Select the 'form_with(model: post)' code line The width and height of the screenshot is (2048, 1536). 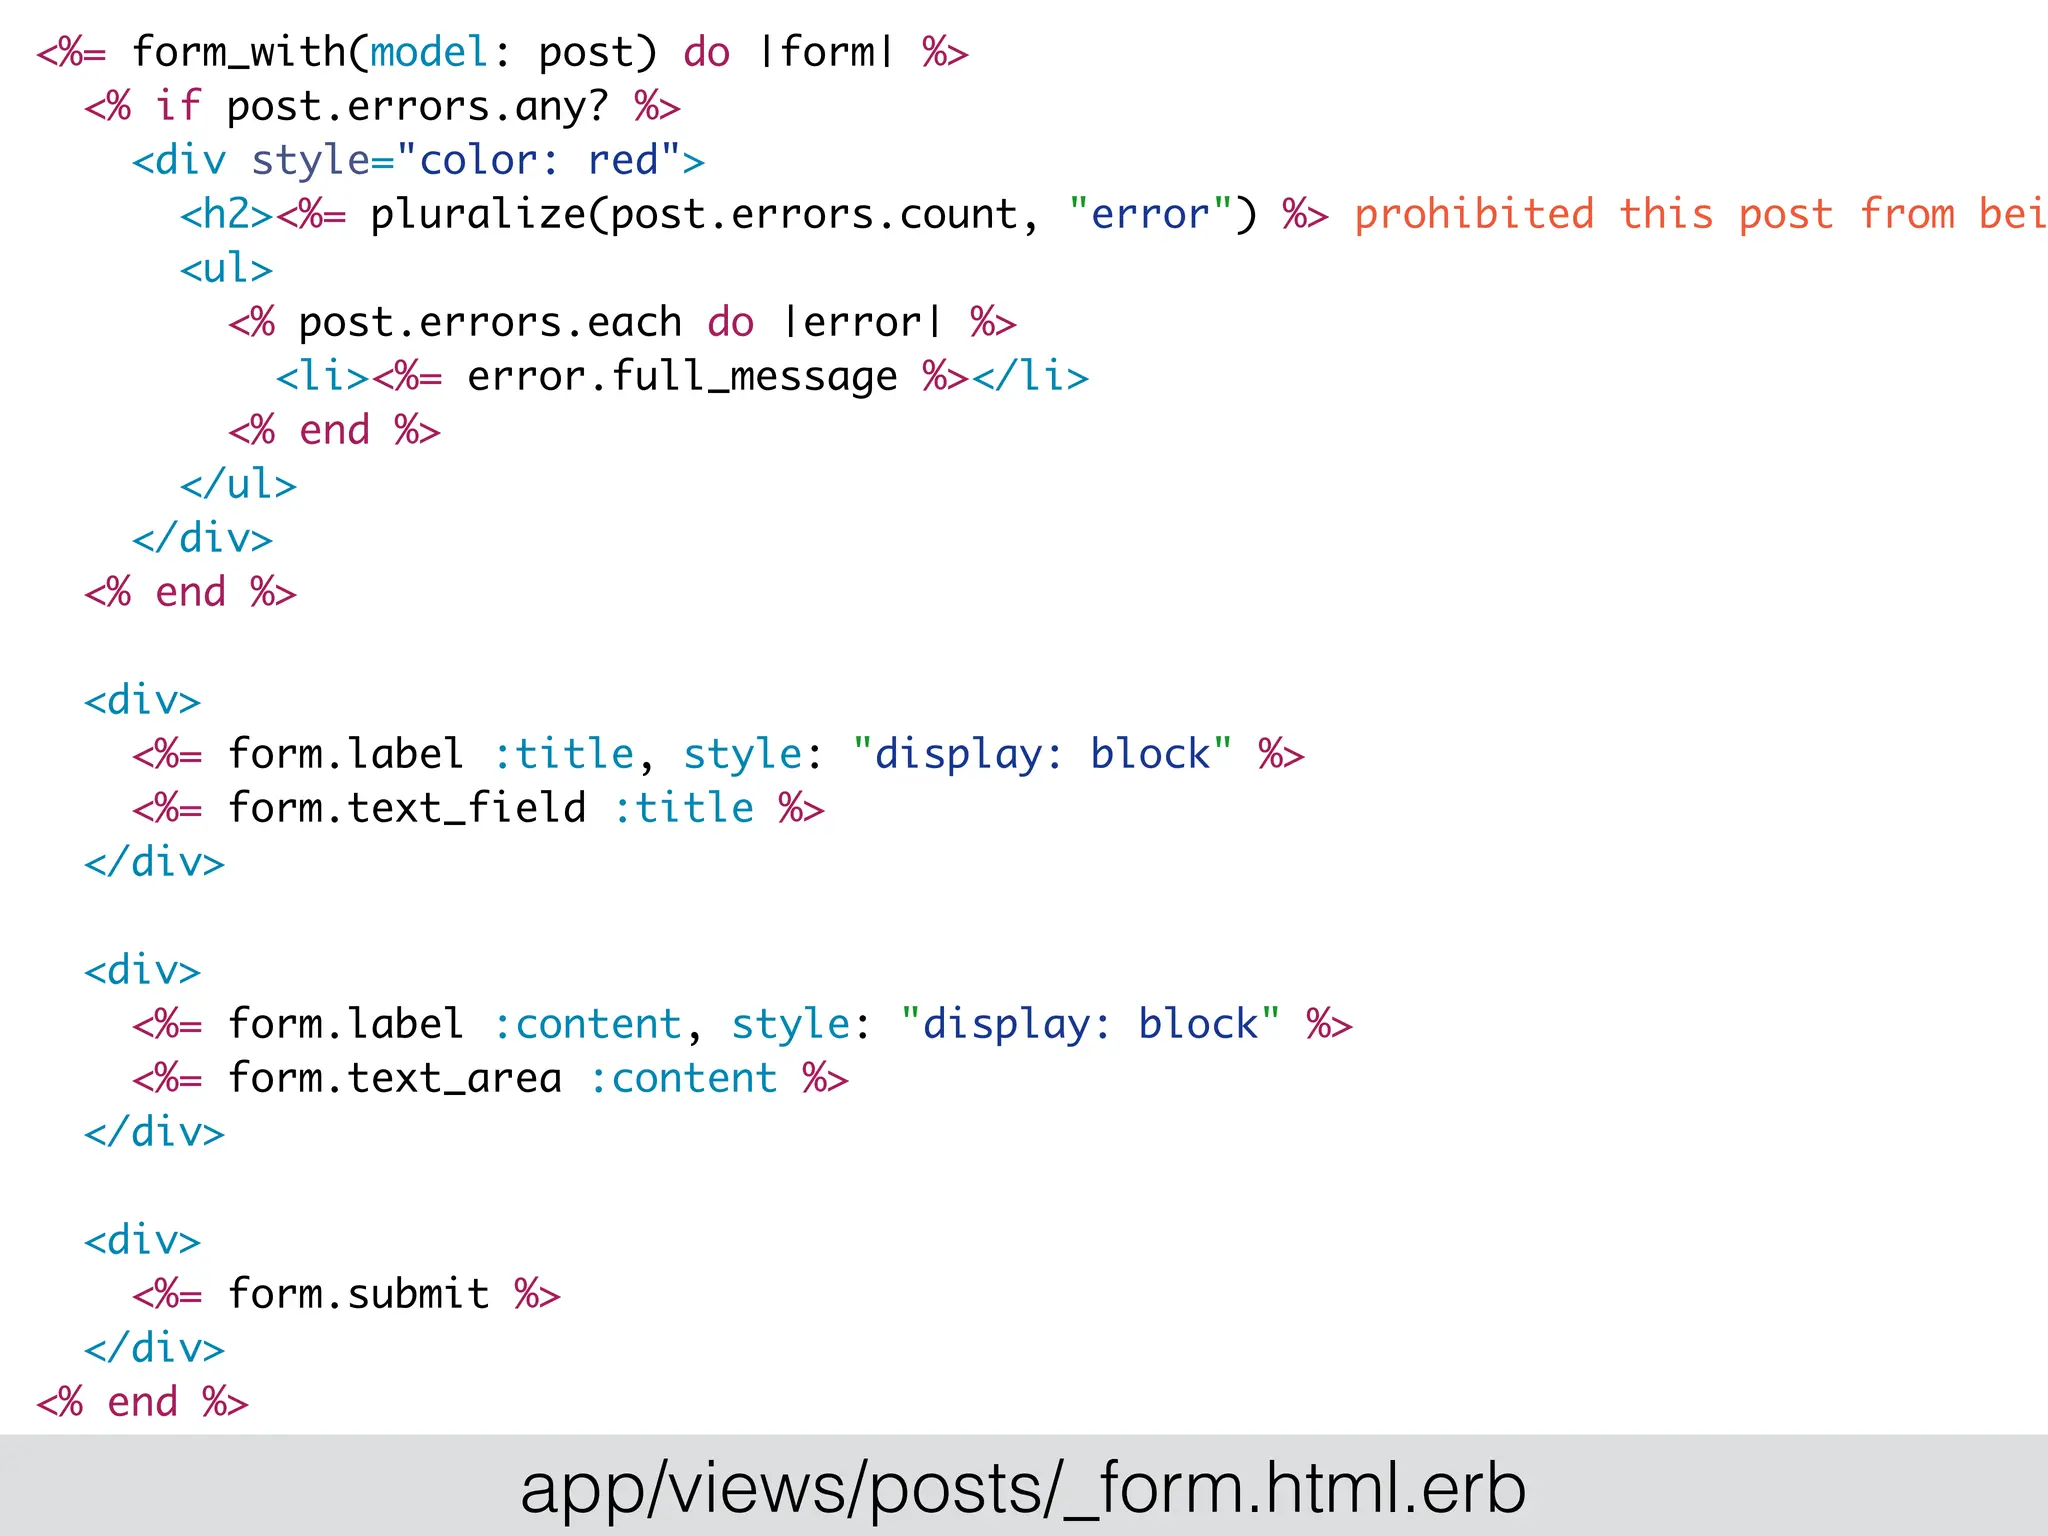(x=502, y=52)
